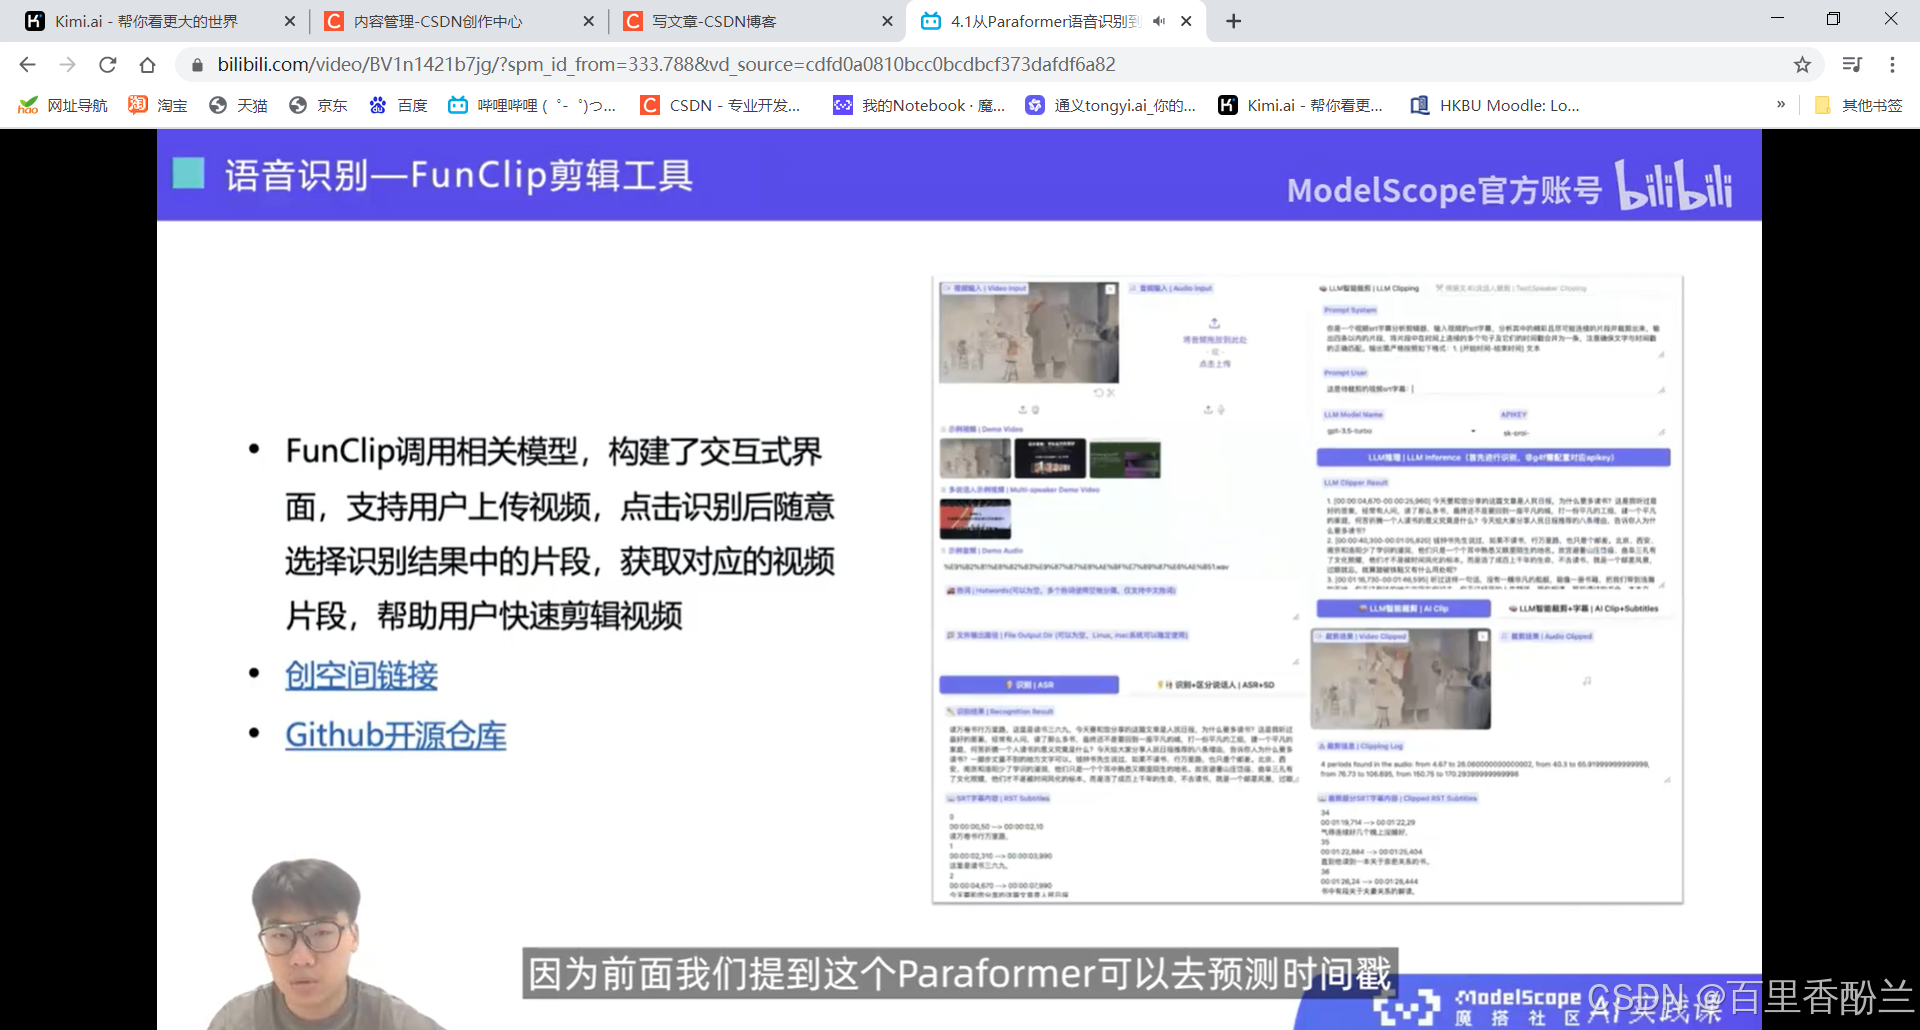Click the bilibili logo in the slide header

[1675, 185]
